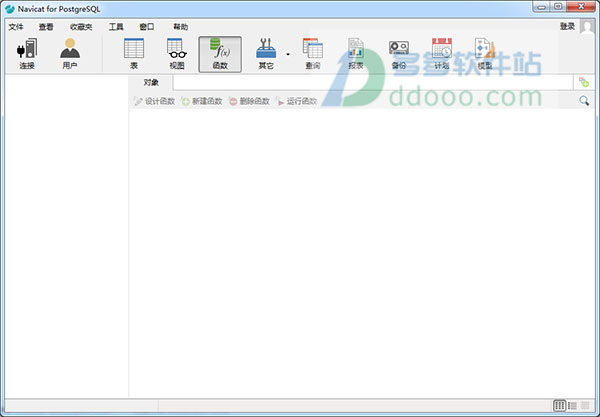Minimize the Navicat window

[x=541, y=7]
